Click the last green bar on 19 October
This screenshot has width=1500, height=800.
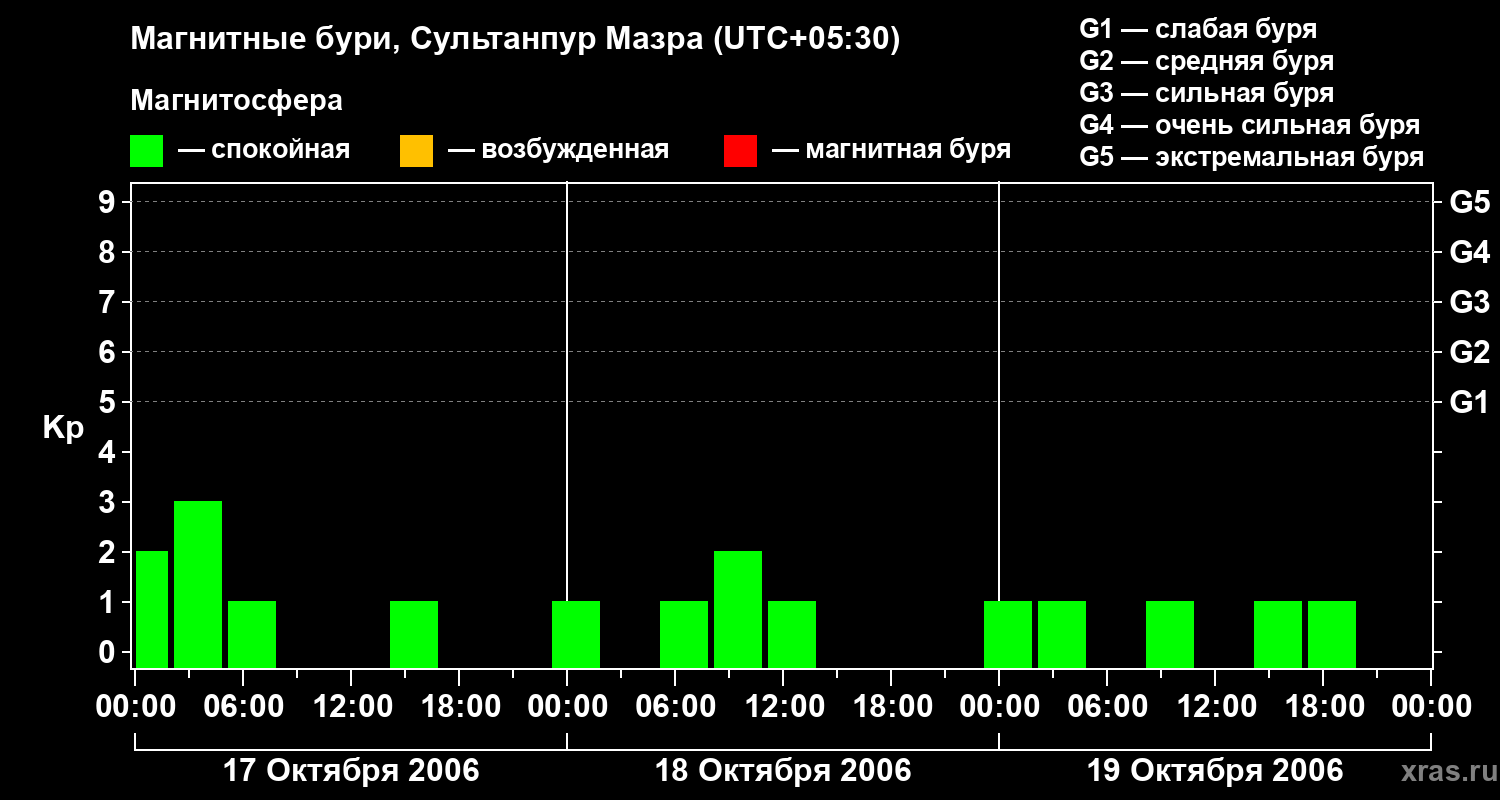[x=1332, y=634]
